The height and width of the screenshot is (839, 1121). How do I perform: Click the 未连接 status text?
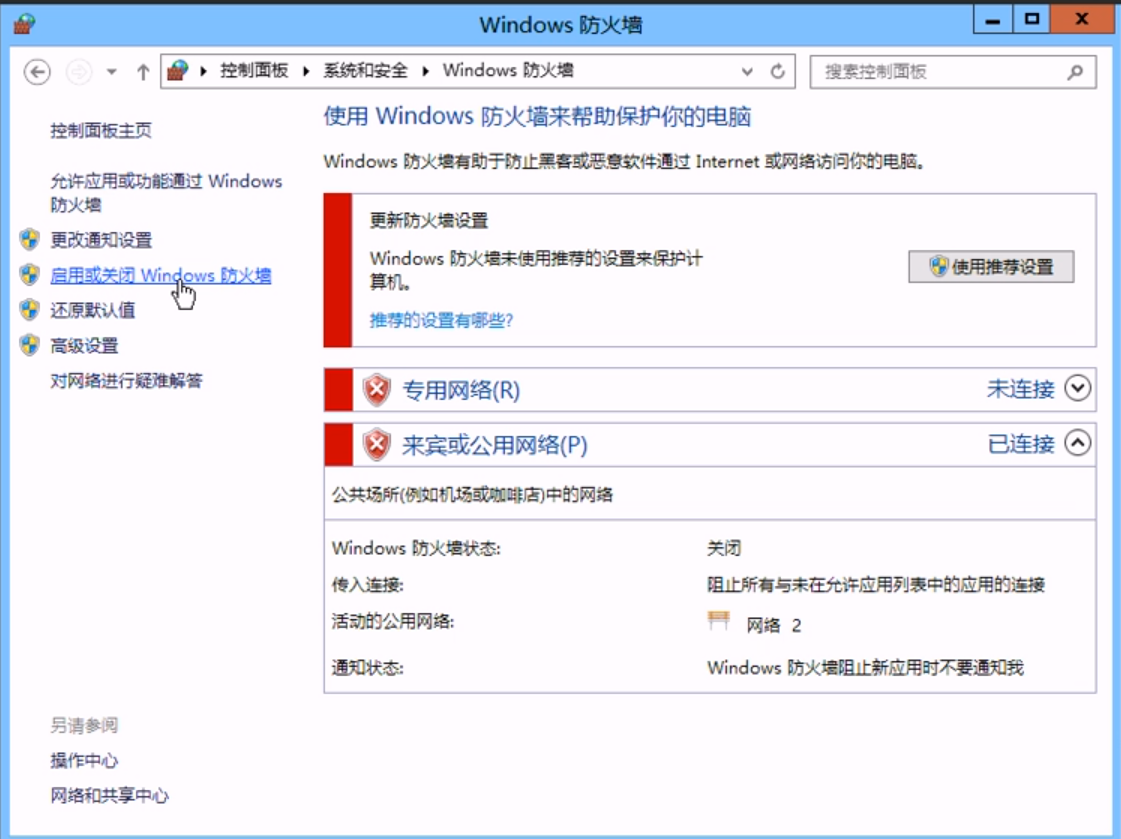coord(1020,389)
